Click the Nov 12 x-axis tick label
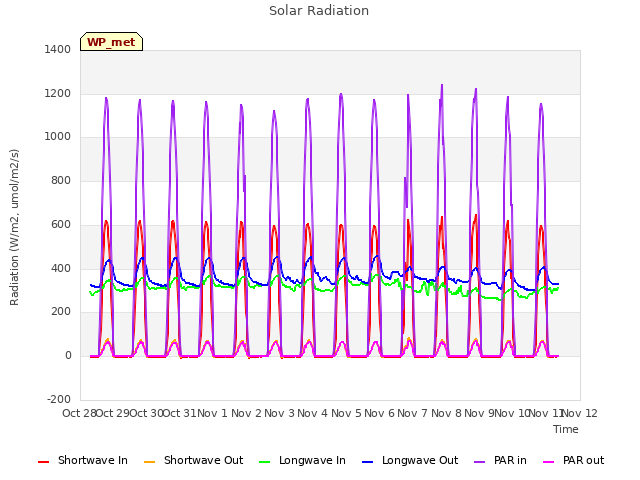This screenshot has width=640, height=480. [x=580, y=413]
